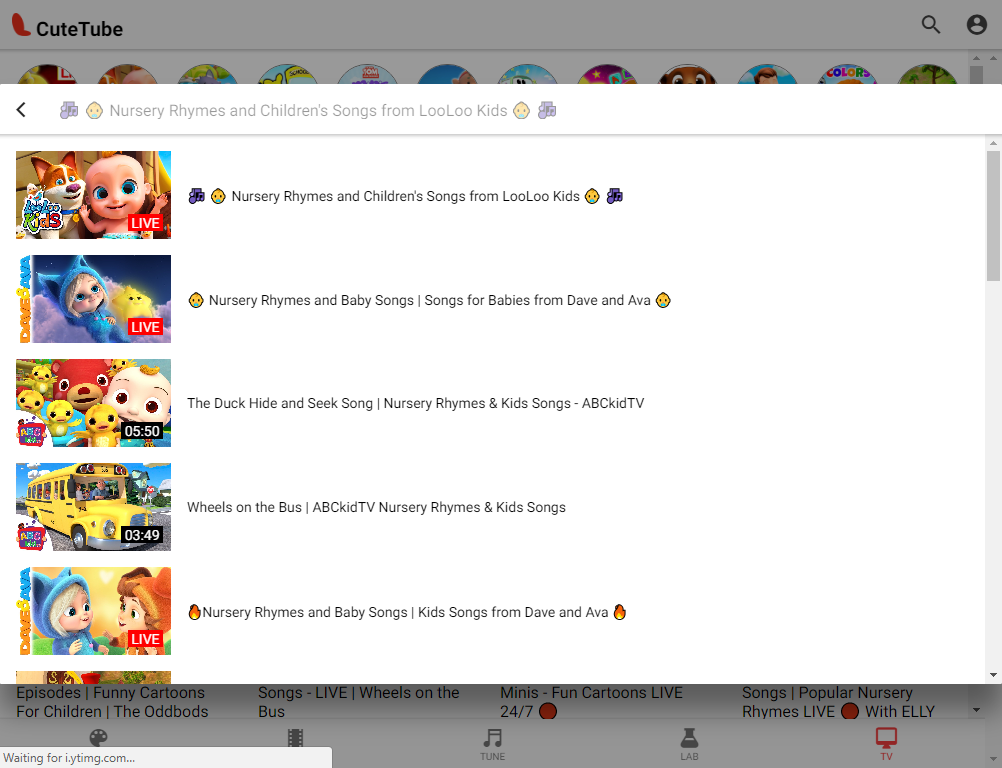Screen dimensions: 1002x768
Task: Open 'Popular Nursery Rhymes LIVE With ELLY' card
Action: (x=838, y=702)
